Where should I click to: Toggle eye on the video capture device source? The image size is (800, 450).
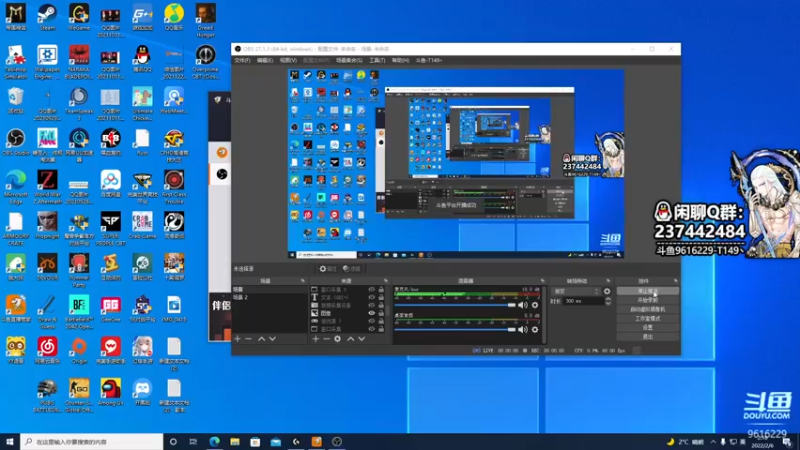(371, 305)
